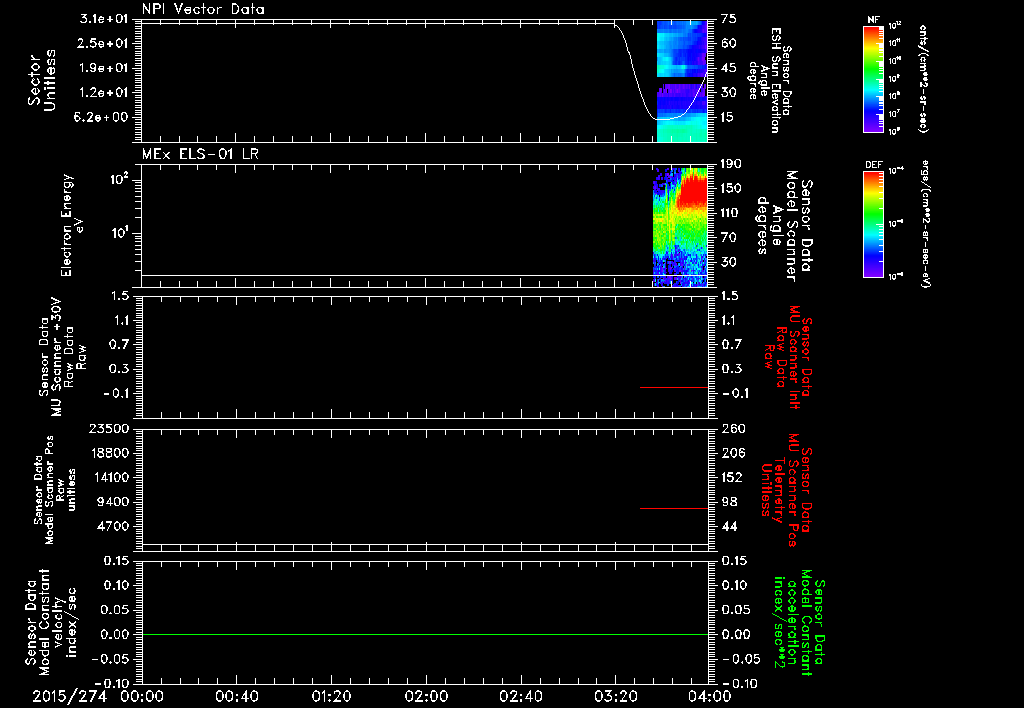1024x708 pixels.
Task: Click the "3.1e+01" sector tick label
Action: pyautogui.click(x=104, y=19)
